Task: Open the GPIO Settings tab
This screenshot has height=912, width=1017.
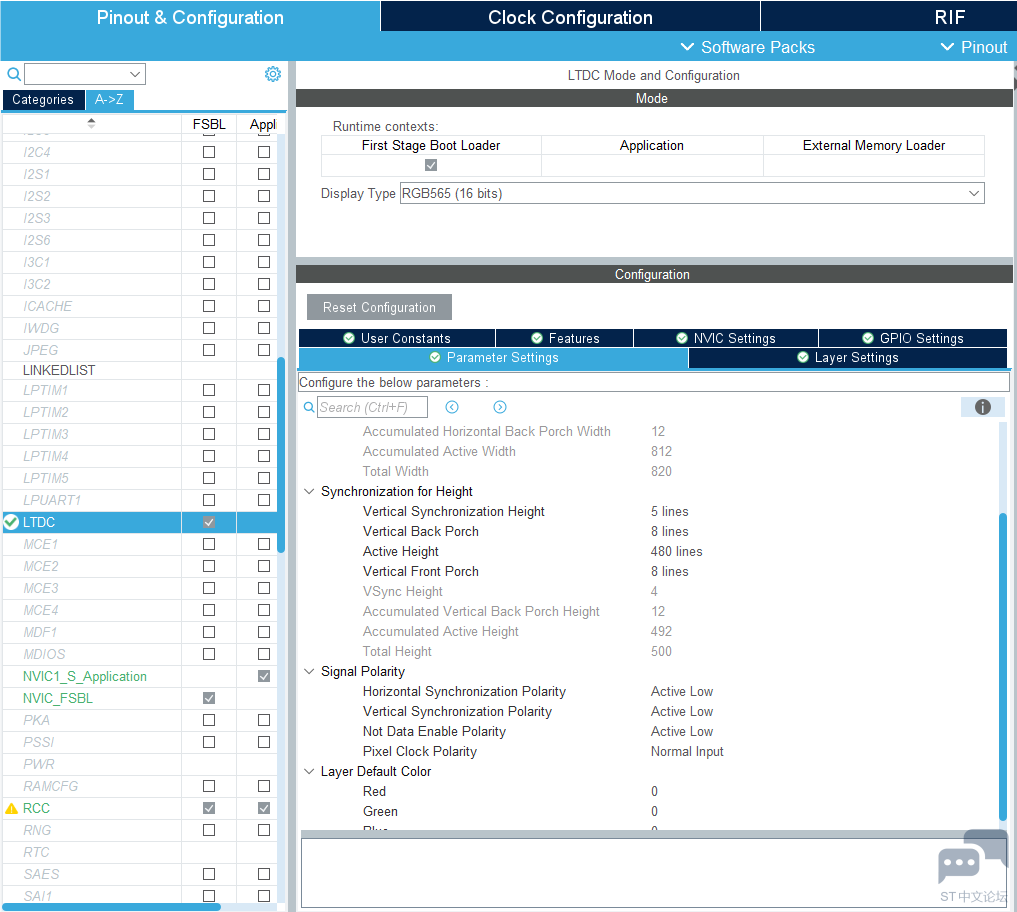Action: pyautogui.click(x=913, y=338)
